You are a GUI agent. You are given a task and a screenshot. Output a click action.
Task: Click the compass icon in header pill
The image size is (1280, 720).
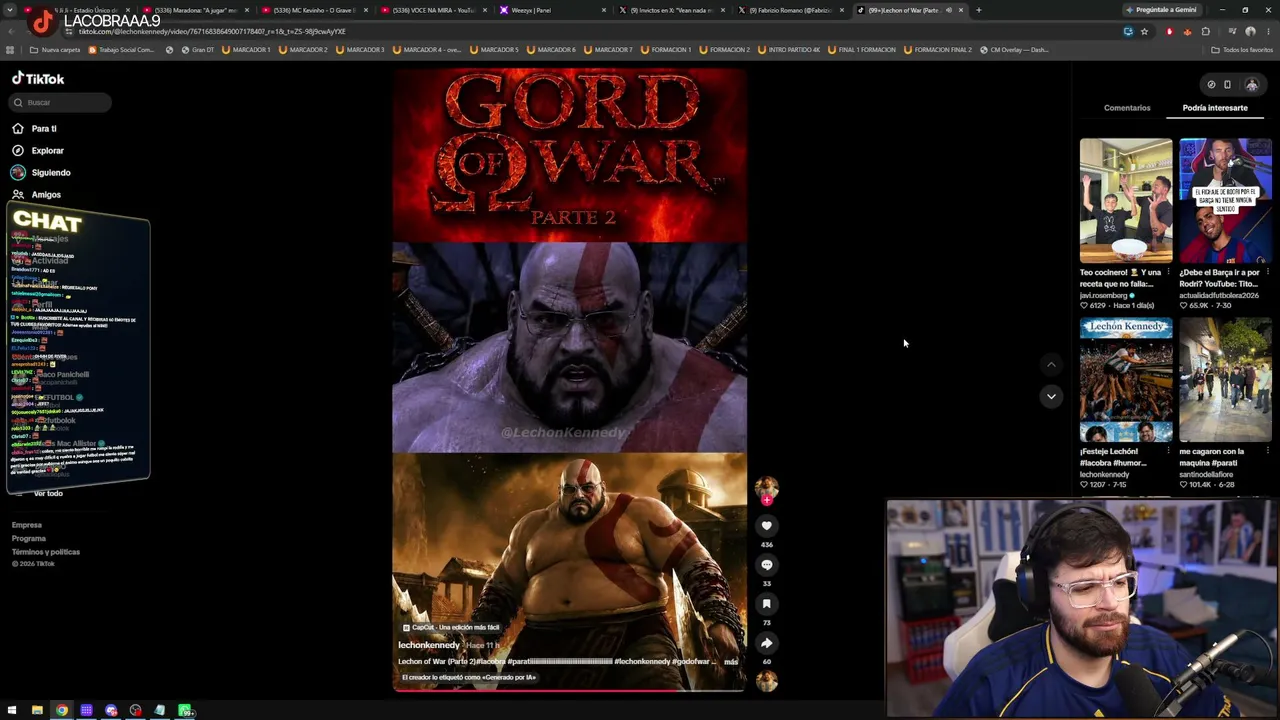(1211, 85)
